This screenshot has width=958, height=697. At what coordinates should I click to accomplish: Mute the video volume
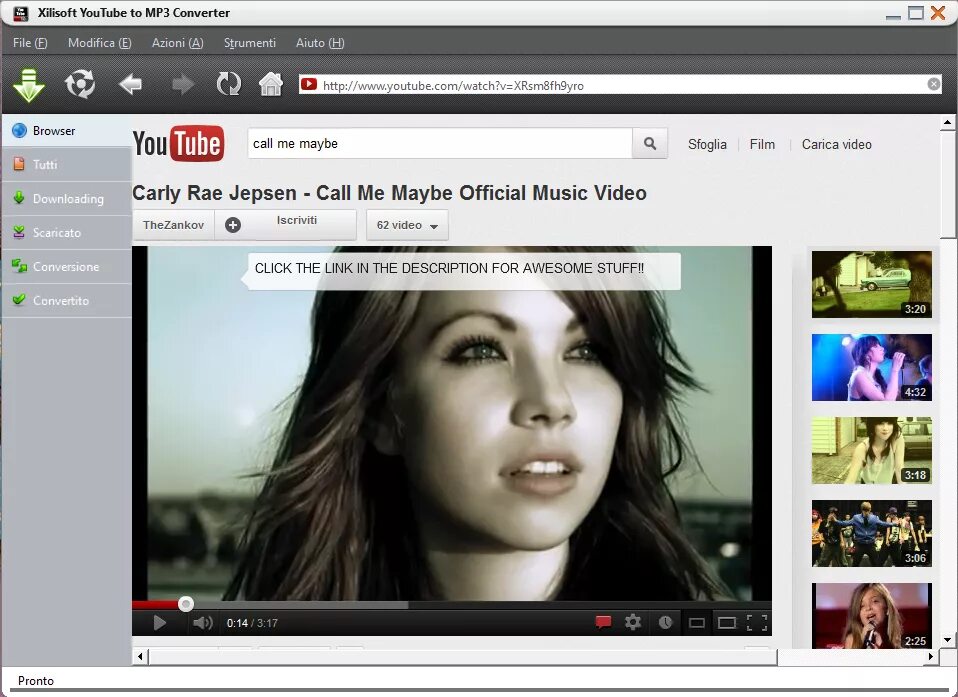(x=202, y=622)
